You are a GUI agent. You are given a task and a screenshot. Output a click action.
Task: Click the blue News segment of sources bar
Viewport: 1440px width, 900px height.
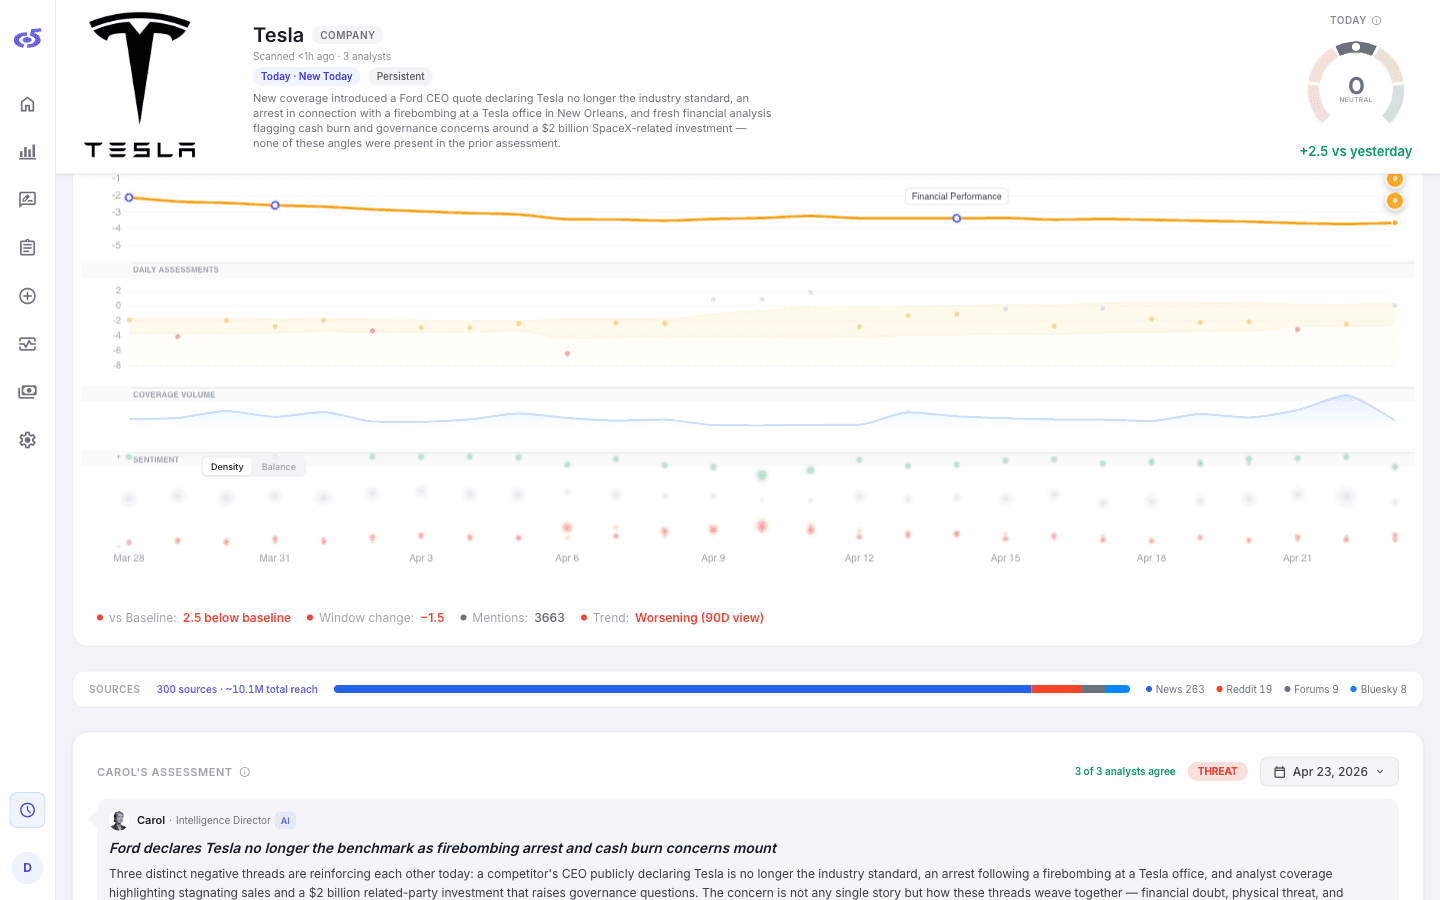pos(682,689)
